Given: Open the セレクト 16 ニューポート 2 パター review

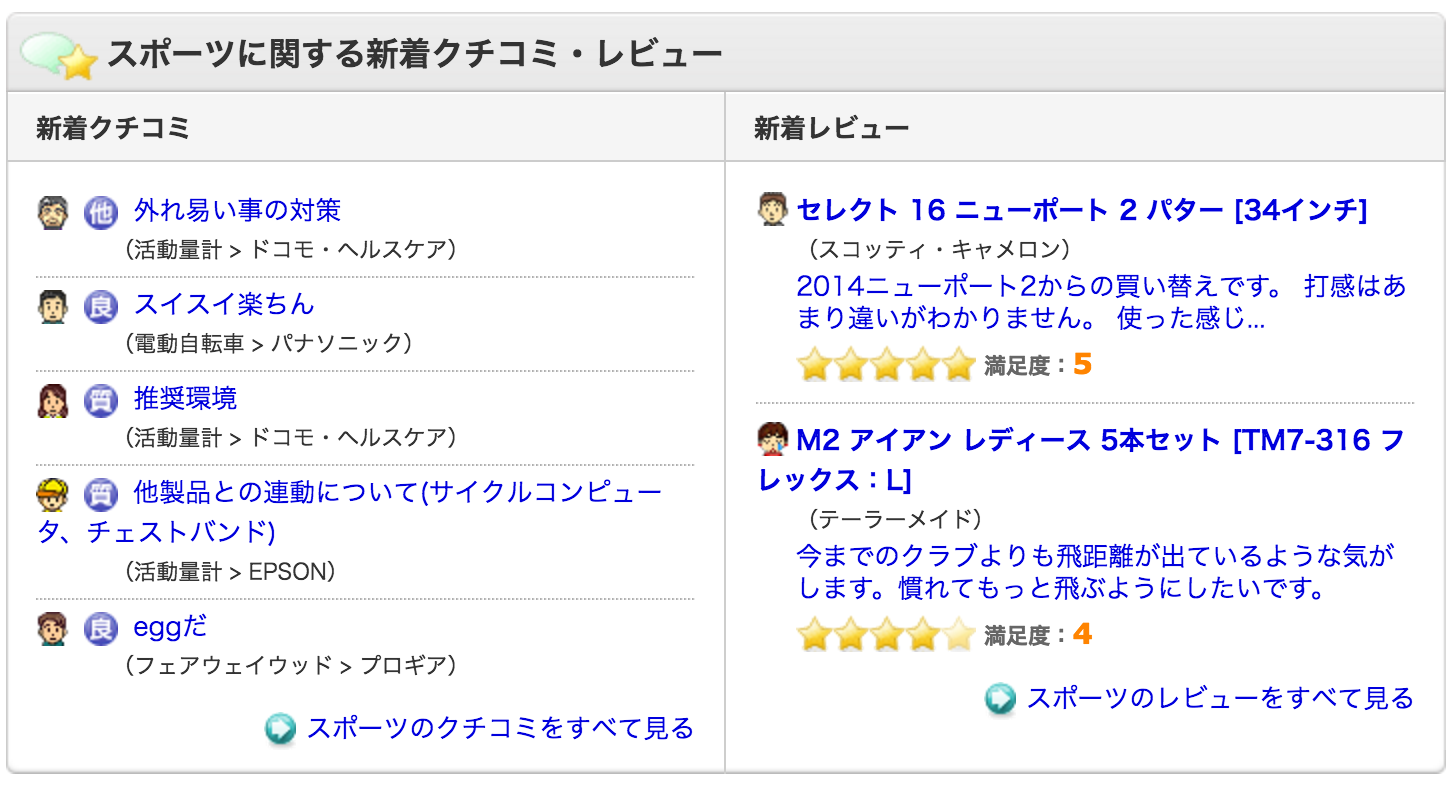Looking at the screenshot, I should tap(1081, 210).
